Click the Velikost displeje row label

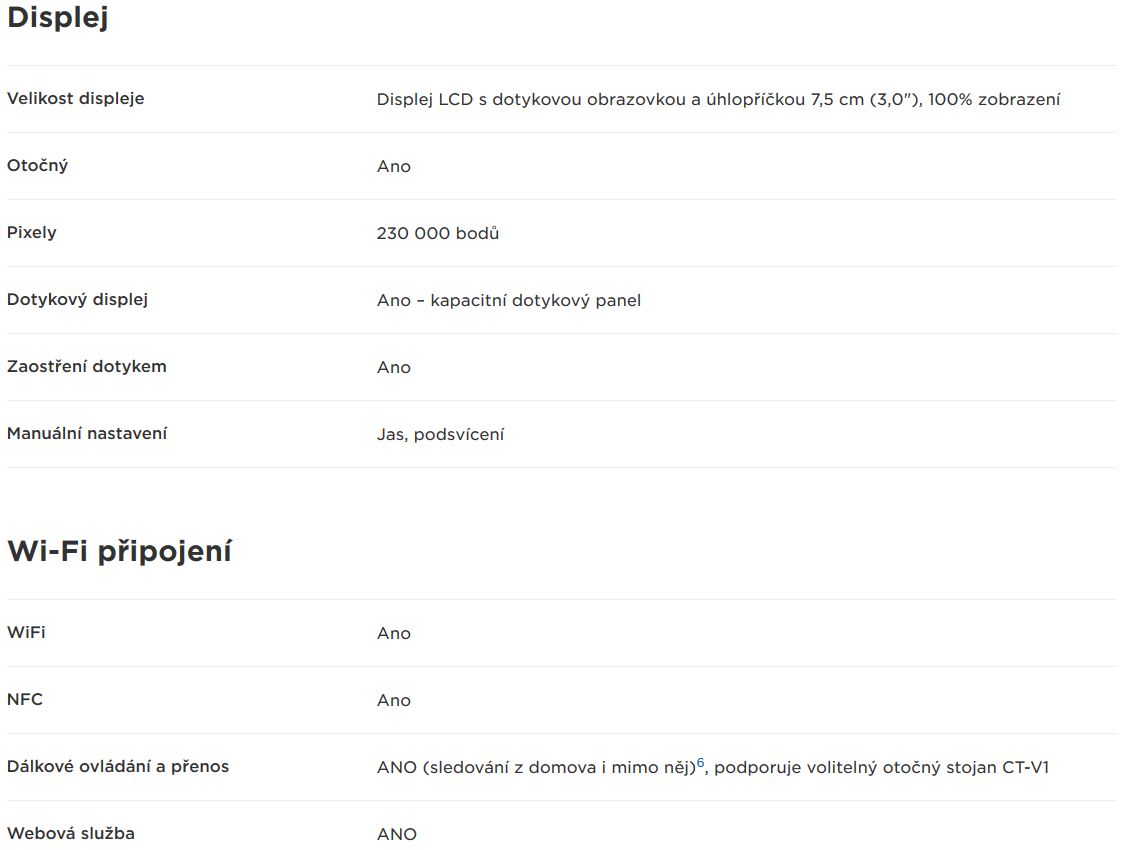pyautogui.click(x=76, y=99)
